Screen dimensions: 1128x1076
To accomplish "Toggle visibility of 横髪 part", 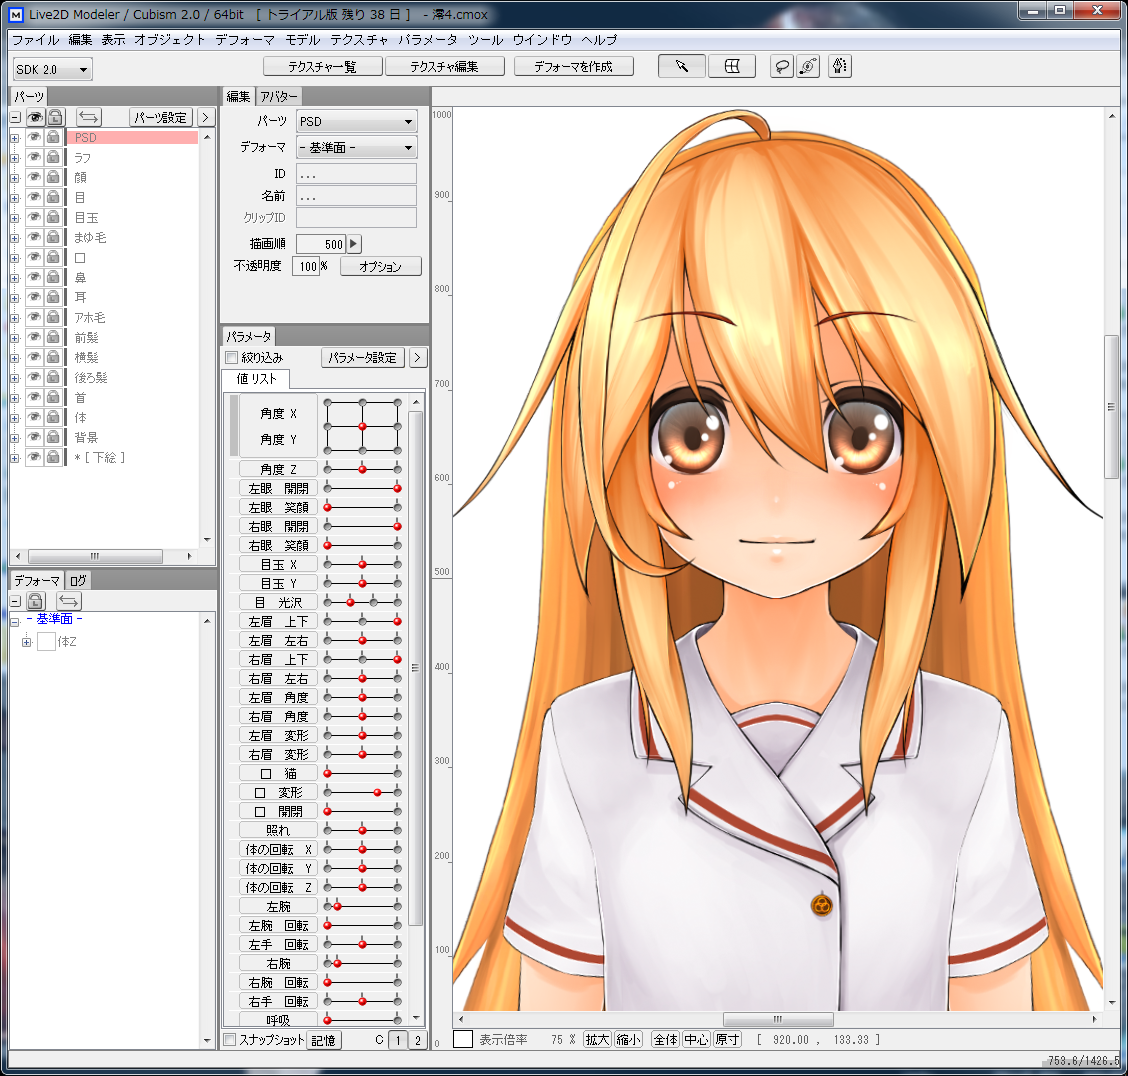I will click(x=34, y=357).
